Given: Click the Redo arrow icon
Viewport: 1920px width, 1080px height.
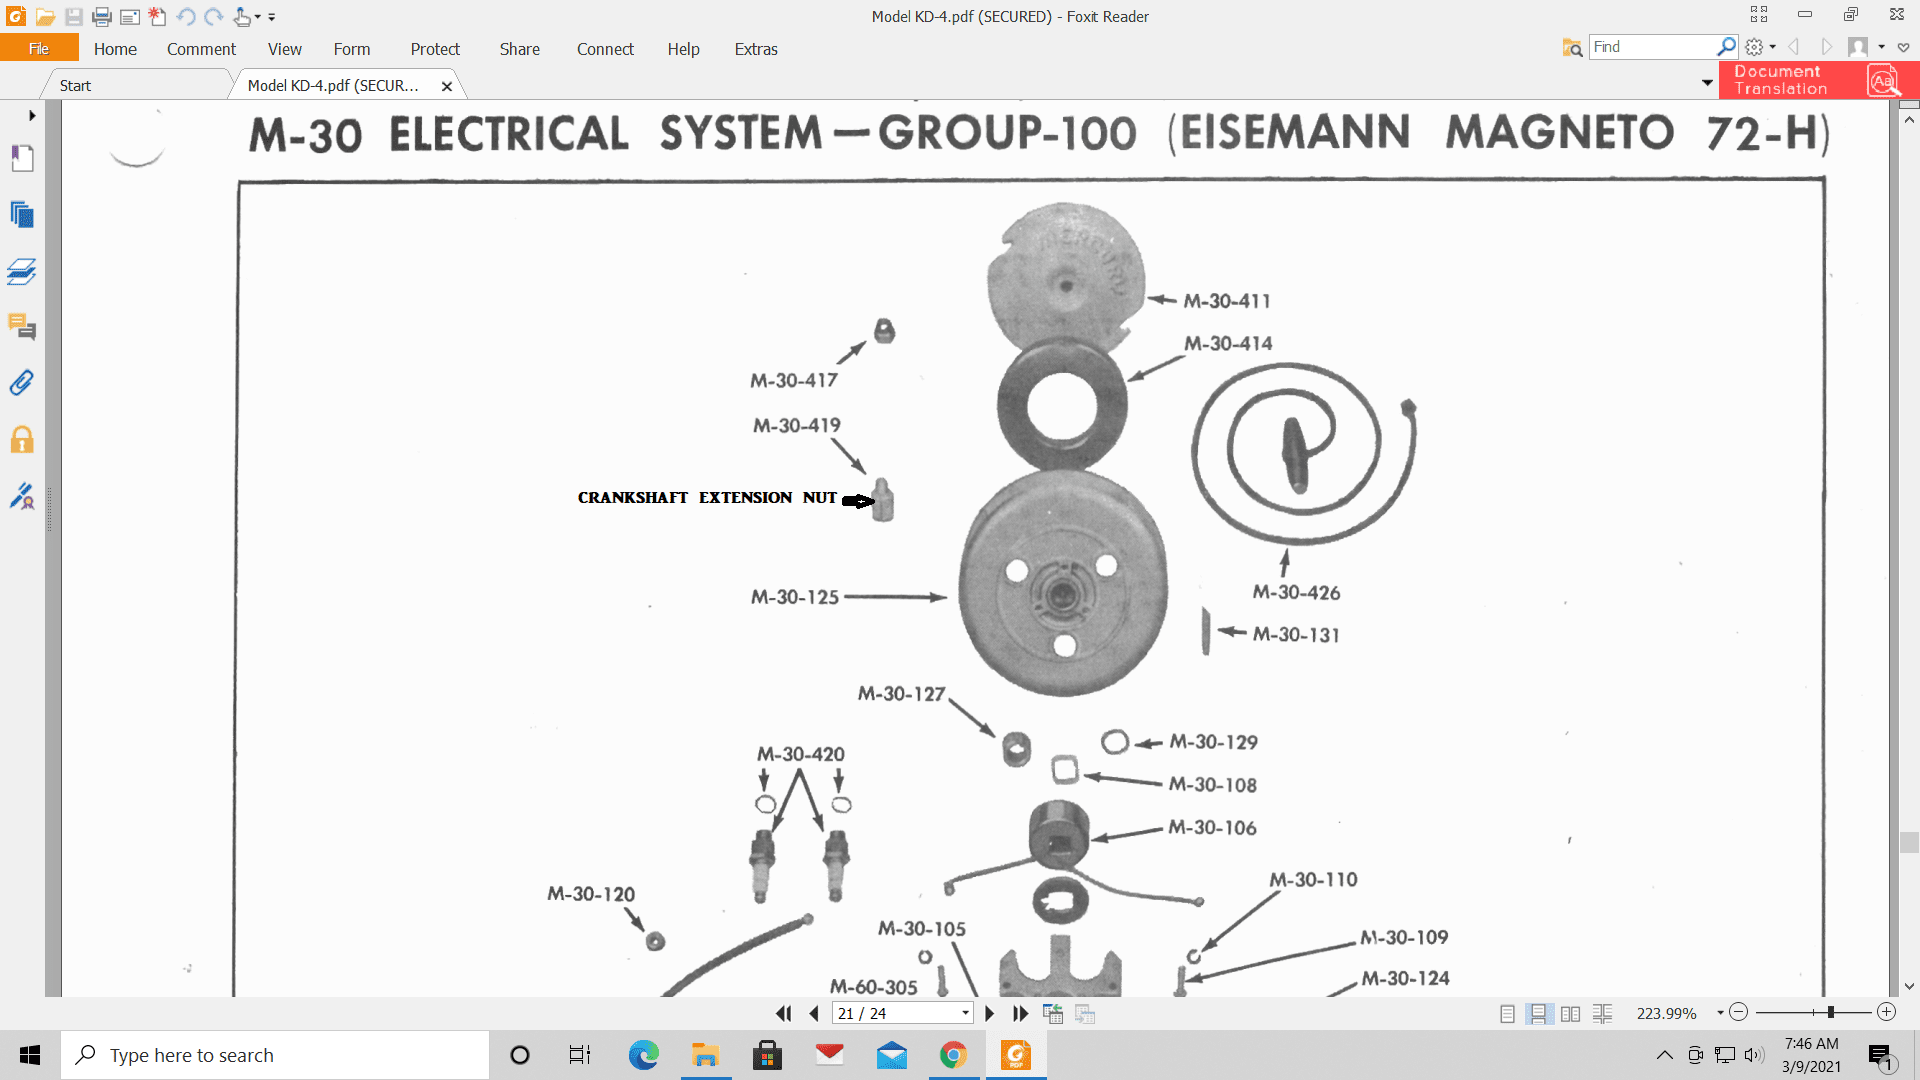Looking at the screenshot, I should 214,17.
